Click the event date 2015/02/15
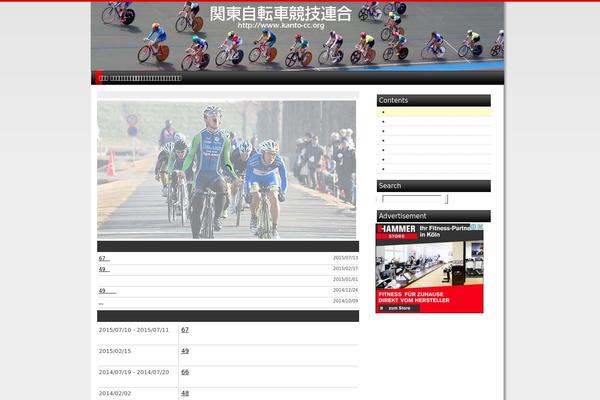Image resolution: width=600 pixels, height=400 pixels. pyautogui.click(x=115, y=351)
